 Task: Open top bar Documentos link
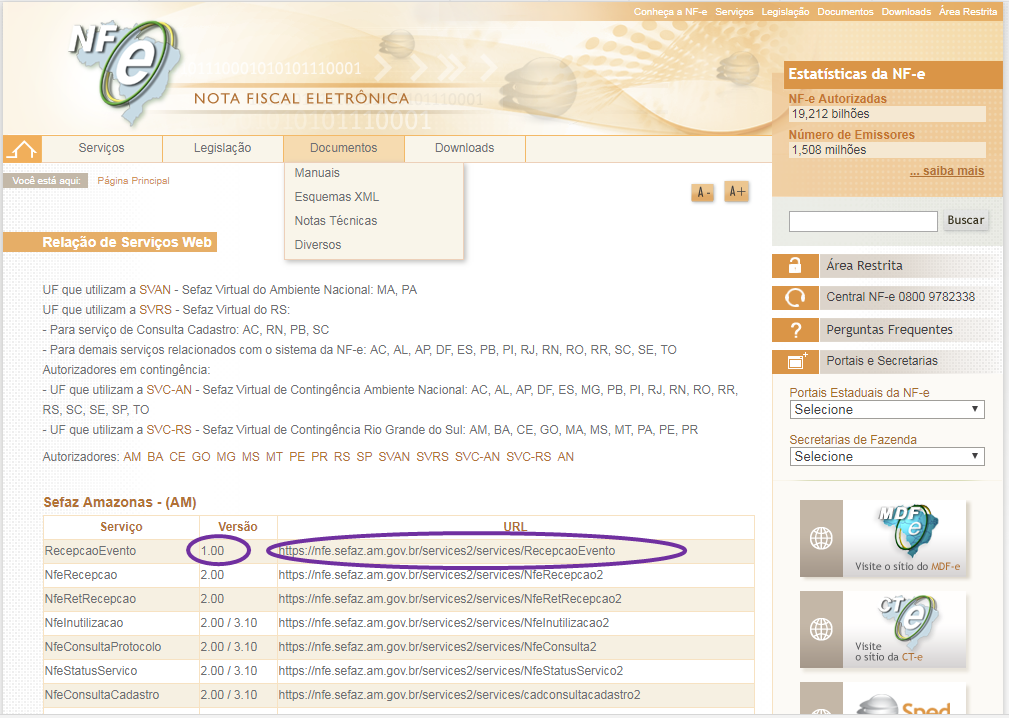(x=845, y=12)
